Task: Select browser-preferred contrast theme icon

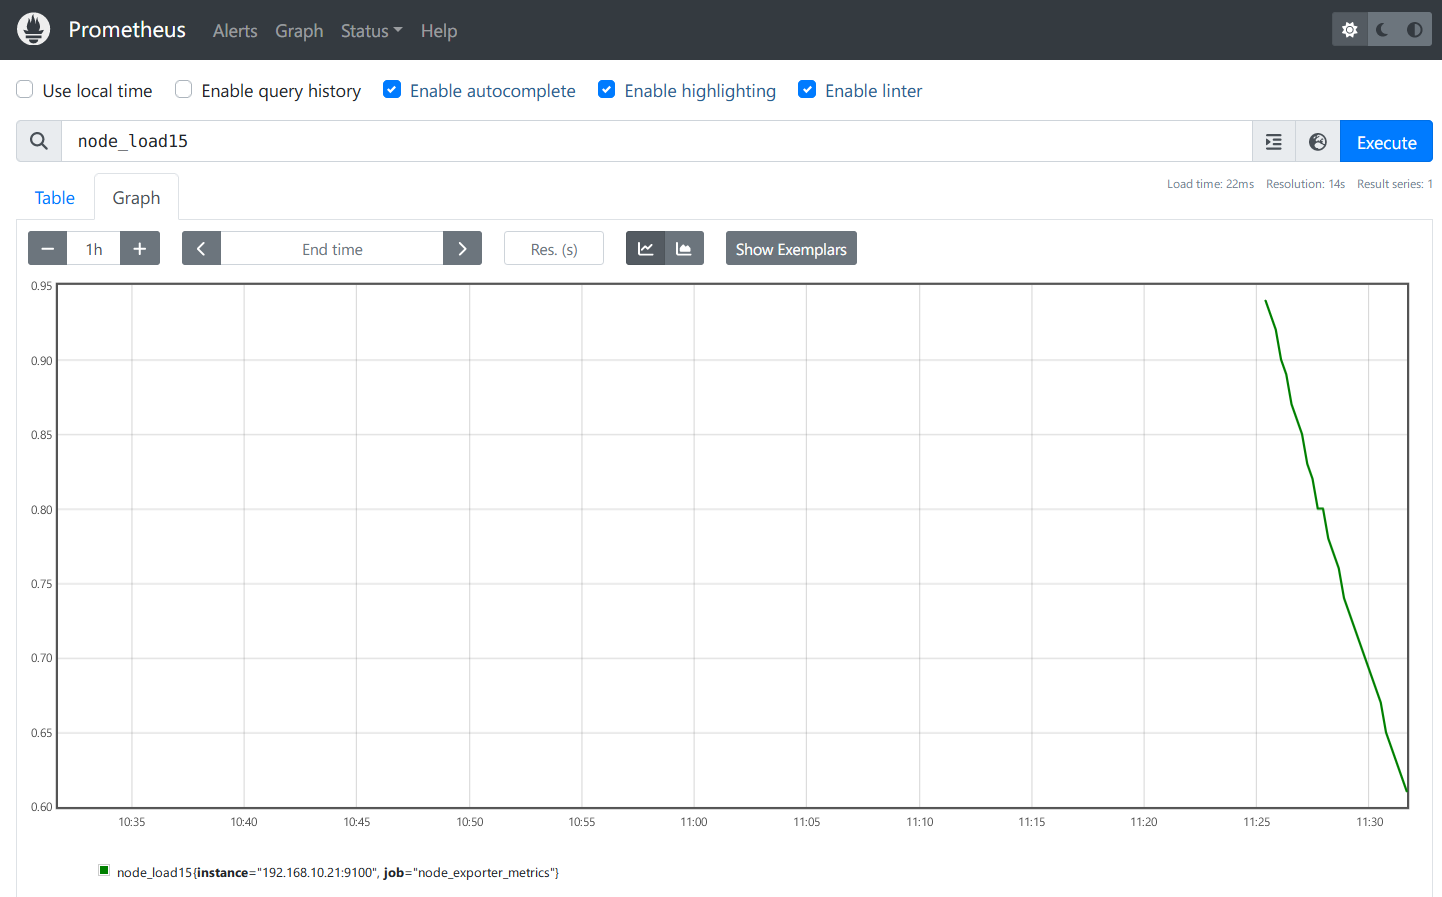Action: [1414, 30]
